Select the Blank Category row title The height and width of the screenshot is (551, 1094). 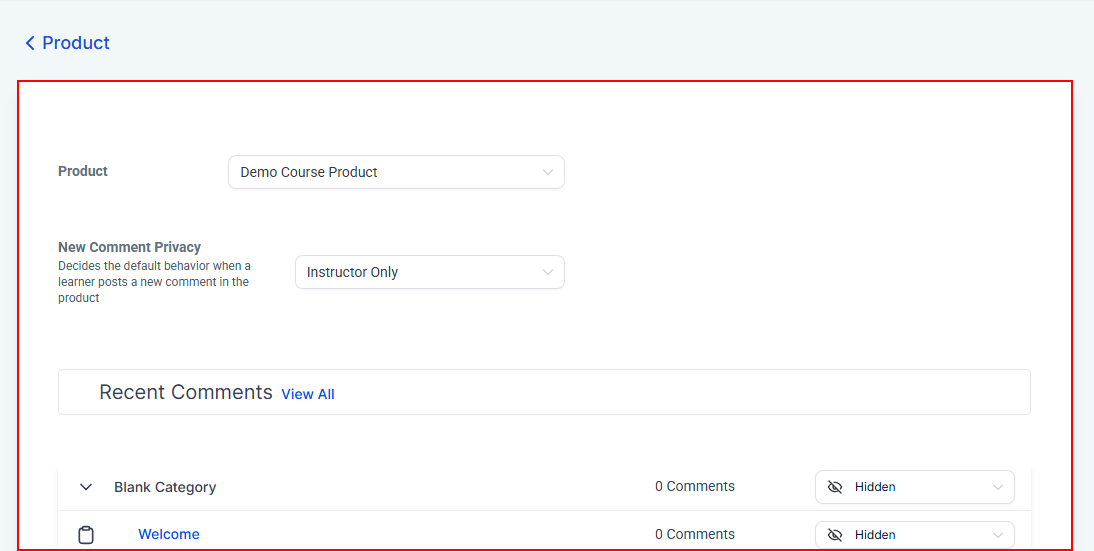tap(165, 487)
